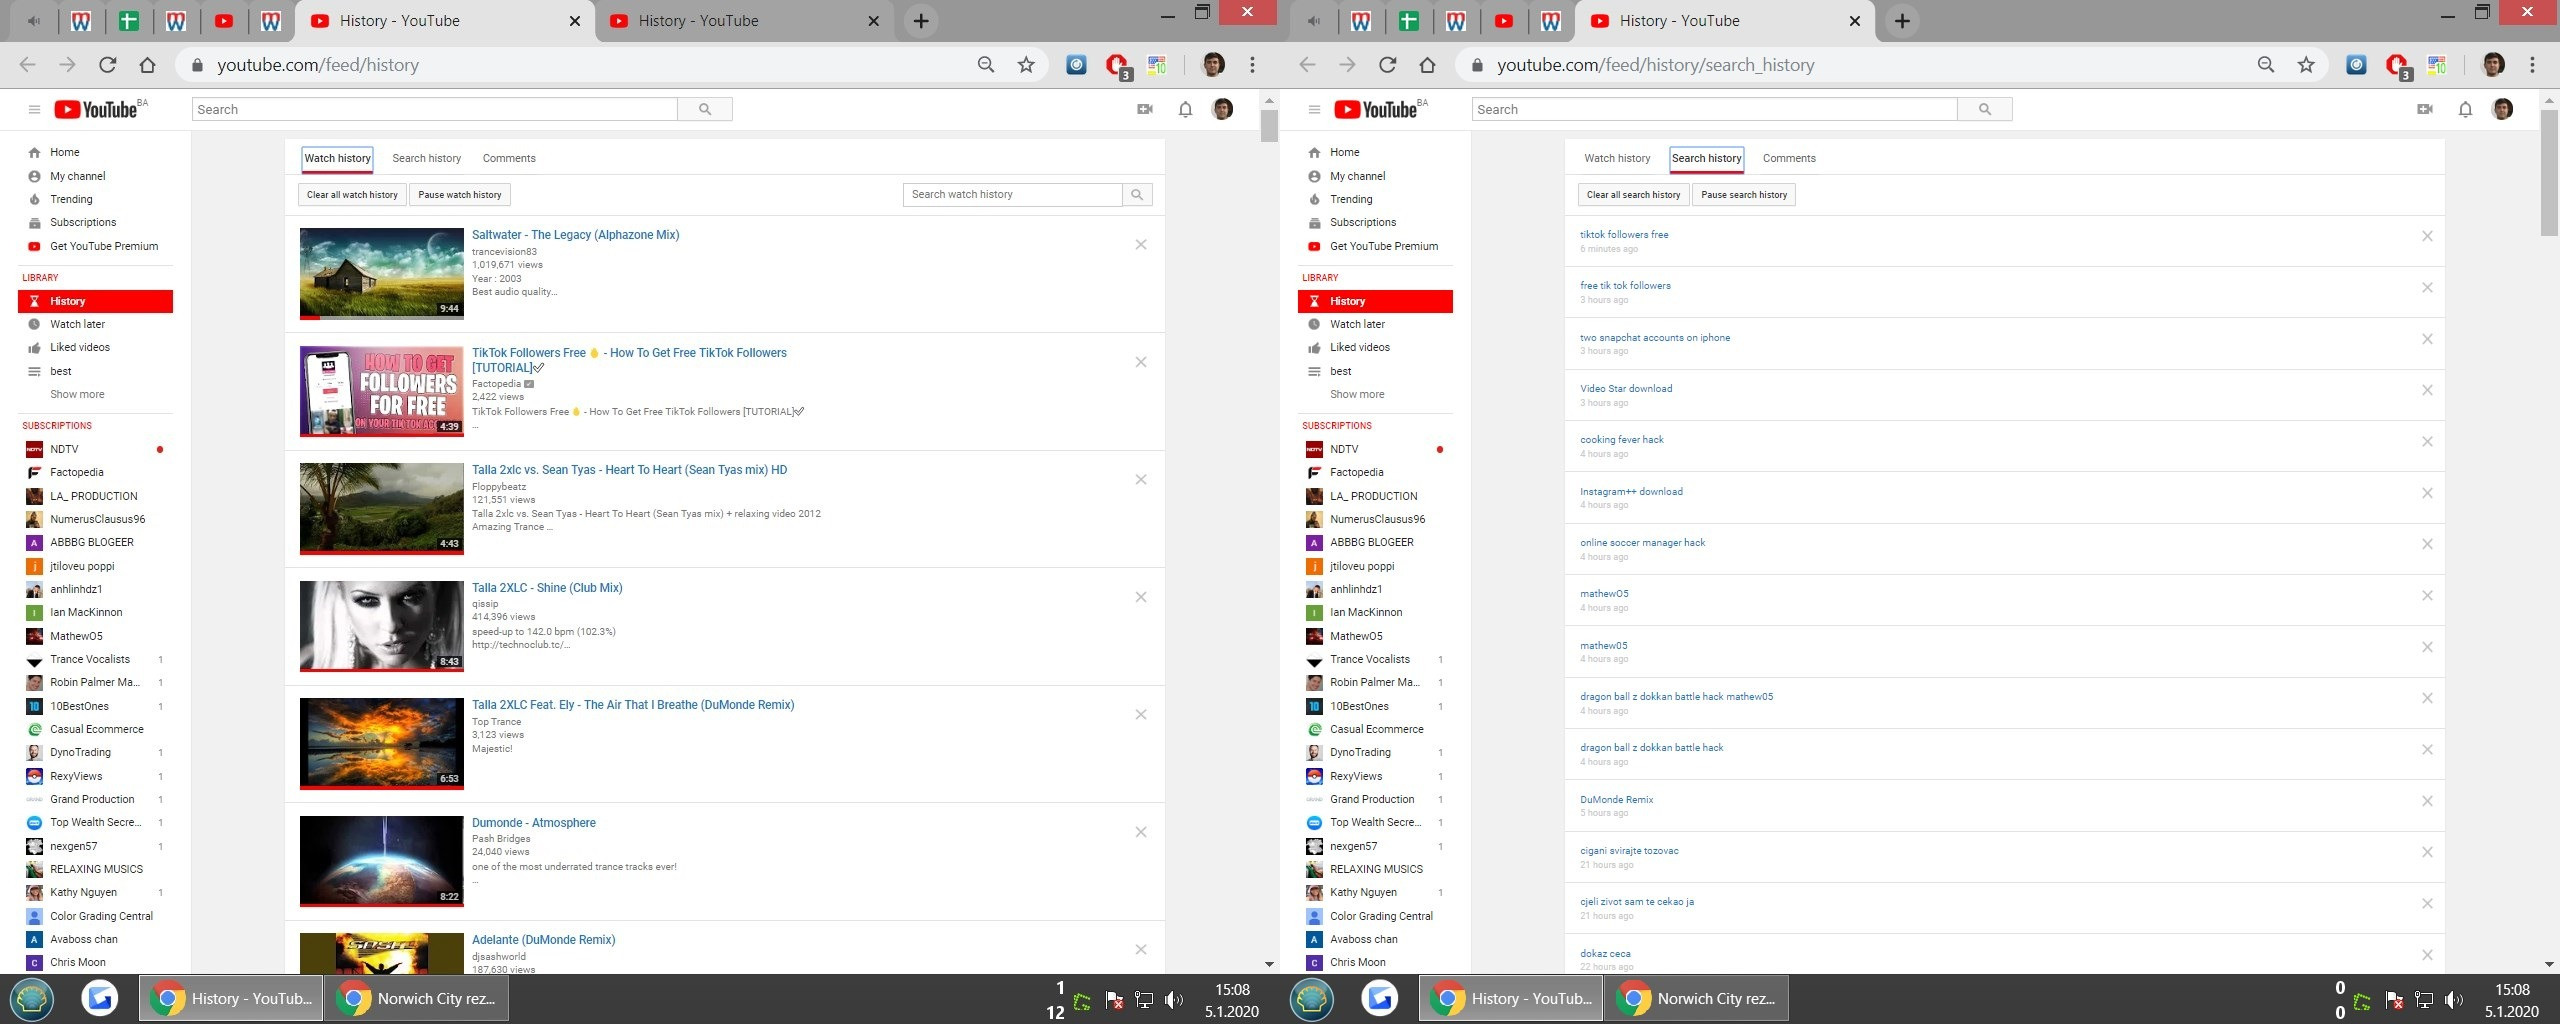
Task: Open Chrome menu dots in right browser
Action: (x=2532, y=65)
